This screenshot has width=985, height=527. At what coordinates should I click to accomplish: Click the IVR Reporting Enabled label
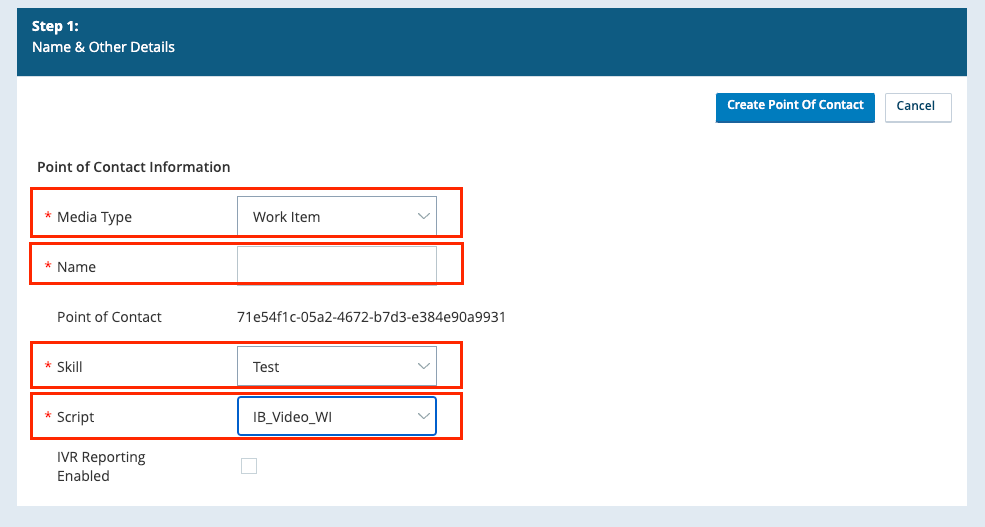(x=101, y=466)
